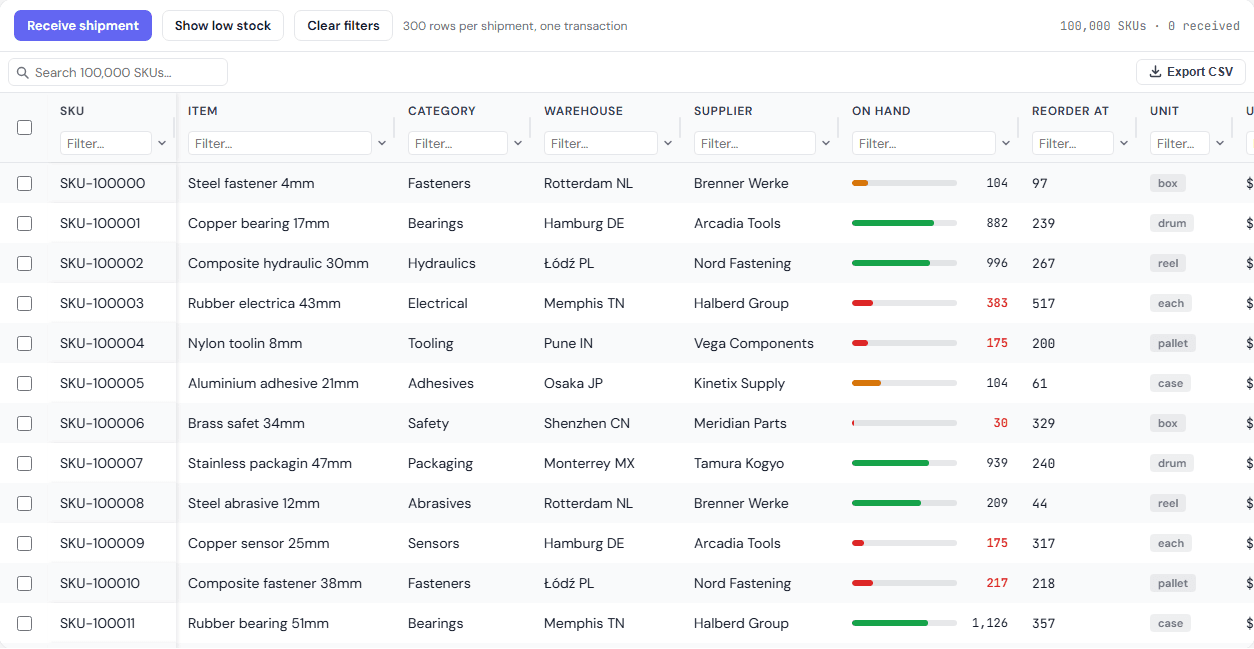Click the Tamura Kogyo supplier cell
This screenshot has height=649, width=1254.
(x=739, y=463)
